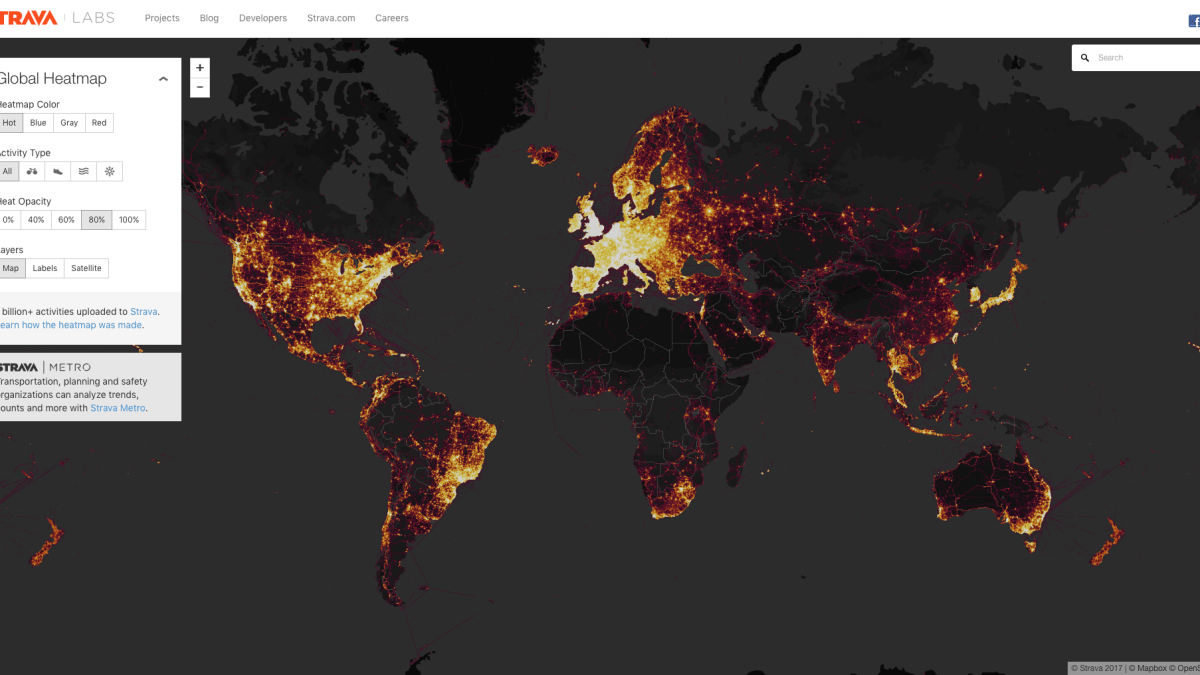Collapse the Global Heatmap panel

[x=163, y=79]
